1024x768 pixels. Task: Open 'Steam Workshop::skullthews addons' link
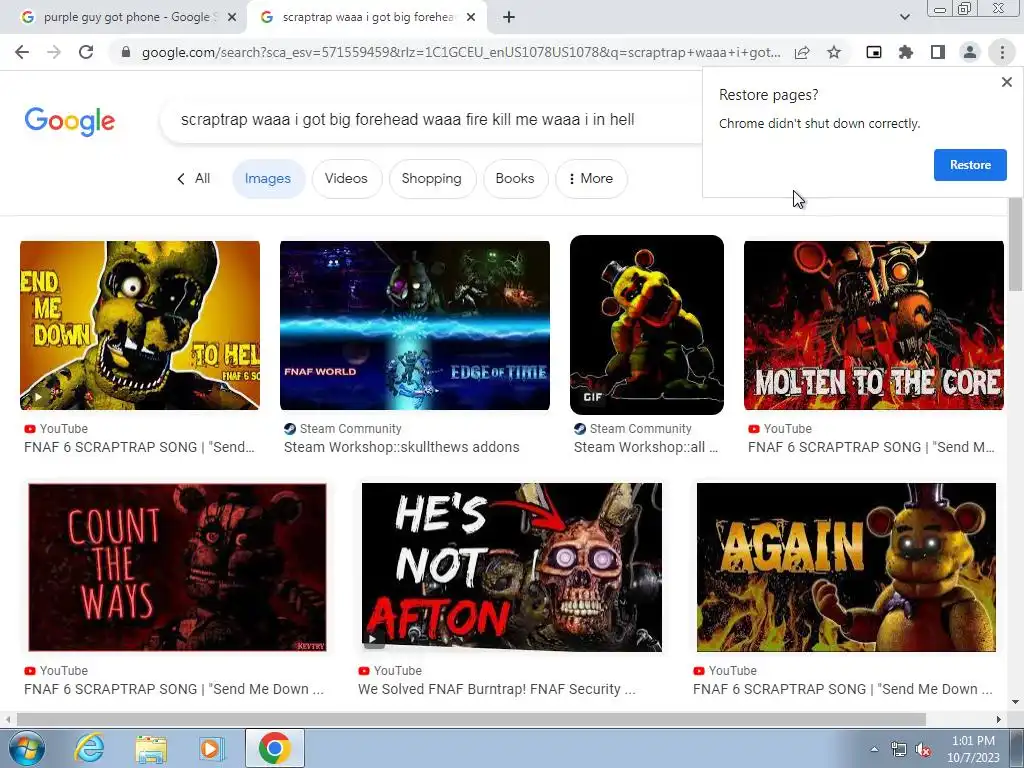tap(402, 447)
